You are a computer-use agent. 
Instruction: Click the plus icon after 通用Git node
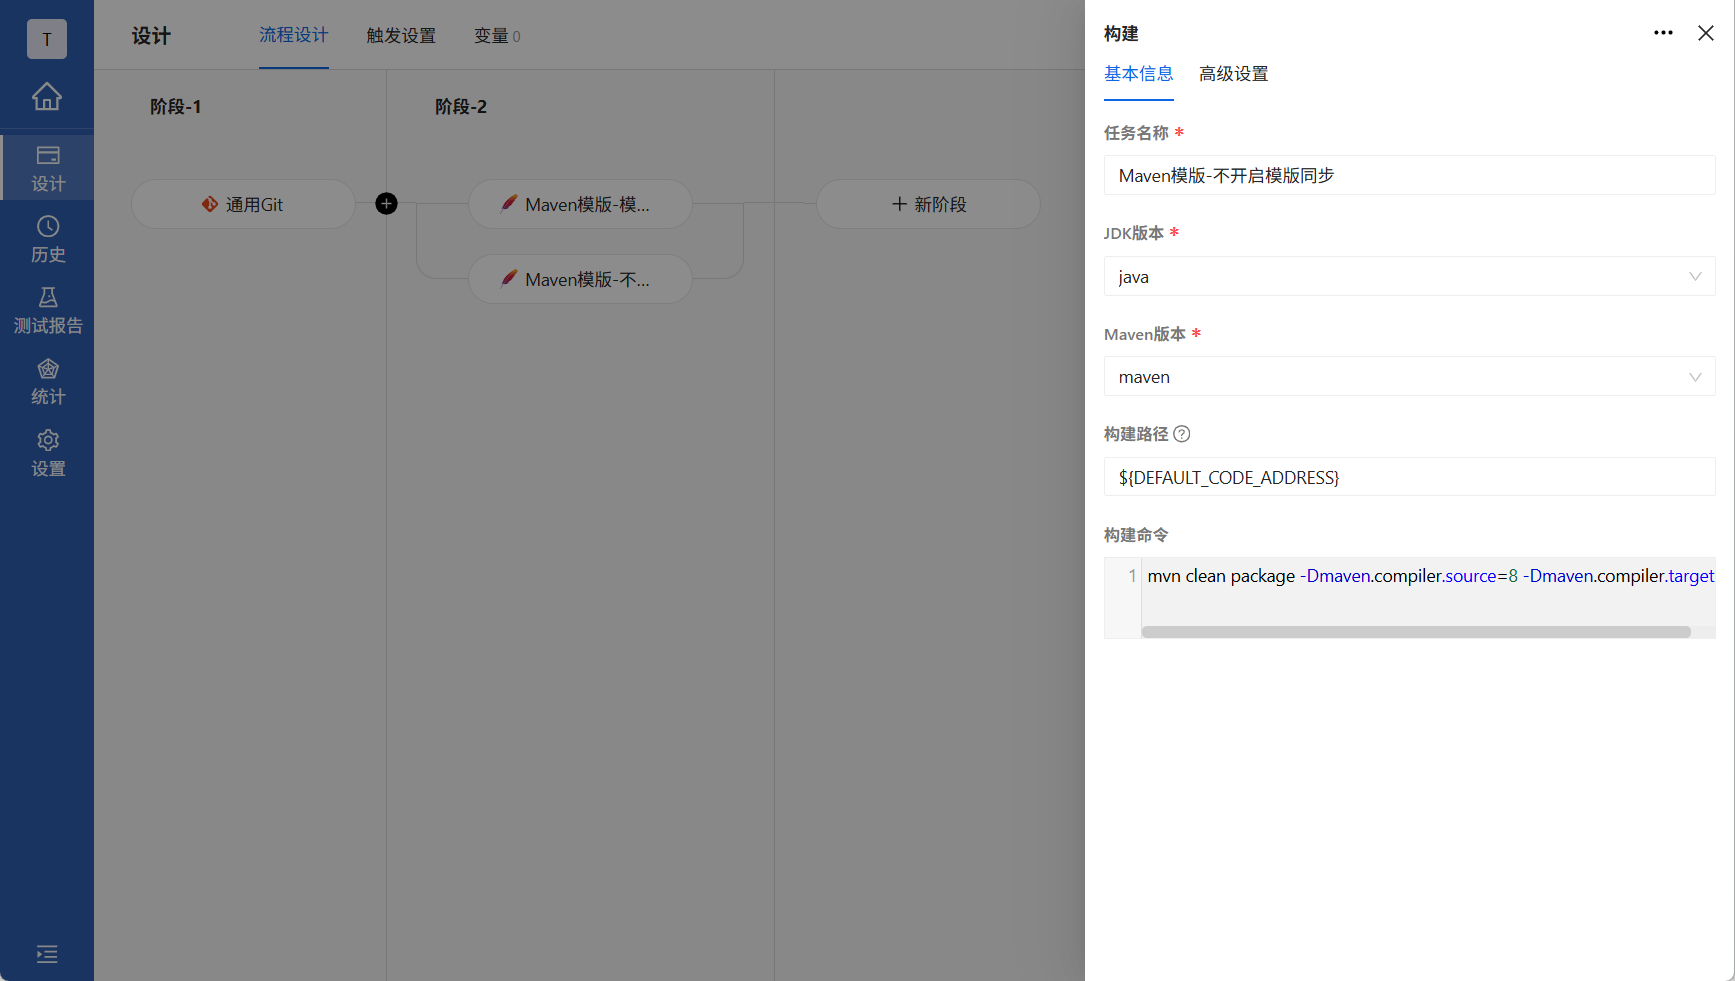(386, 203)
